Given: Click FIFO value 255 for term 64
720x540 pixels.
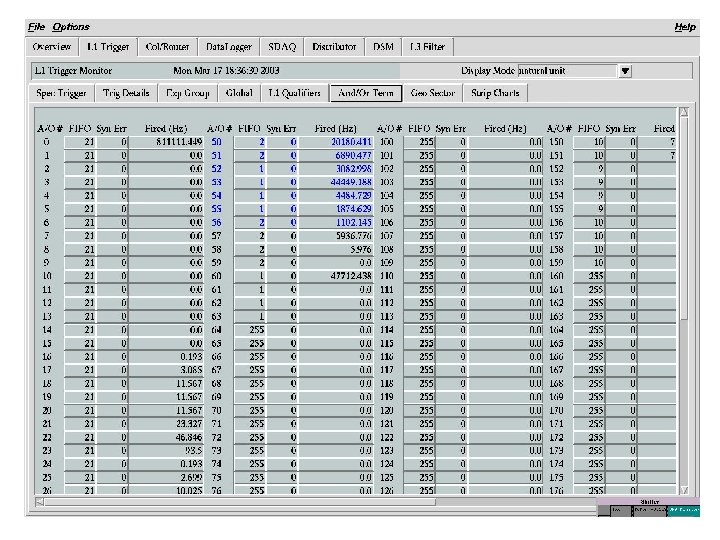Looking at the screenshot, I should pos(250,330).
